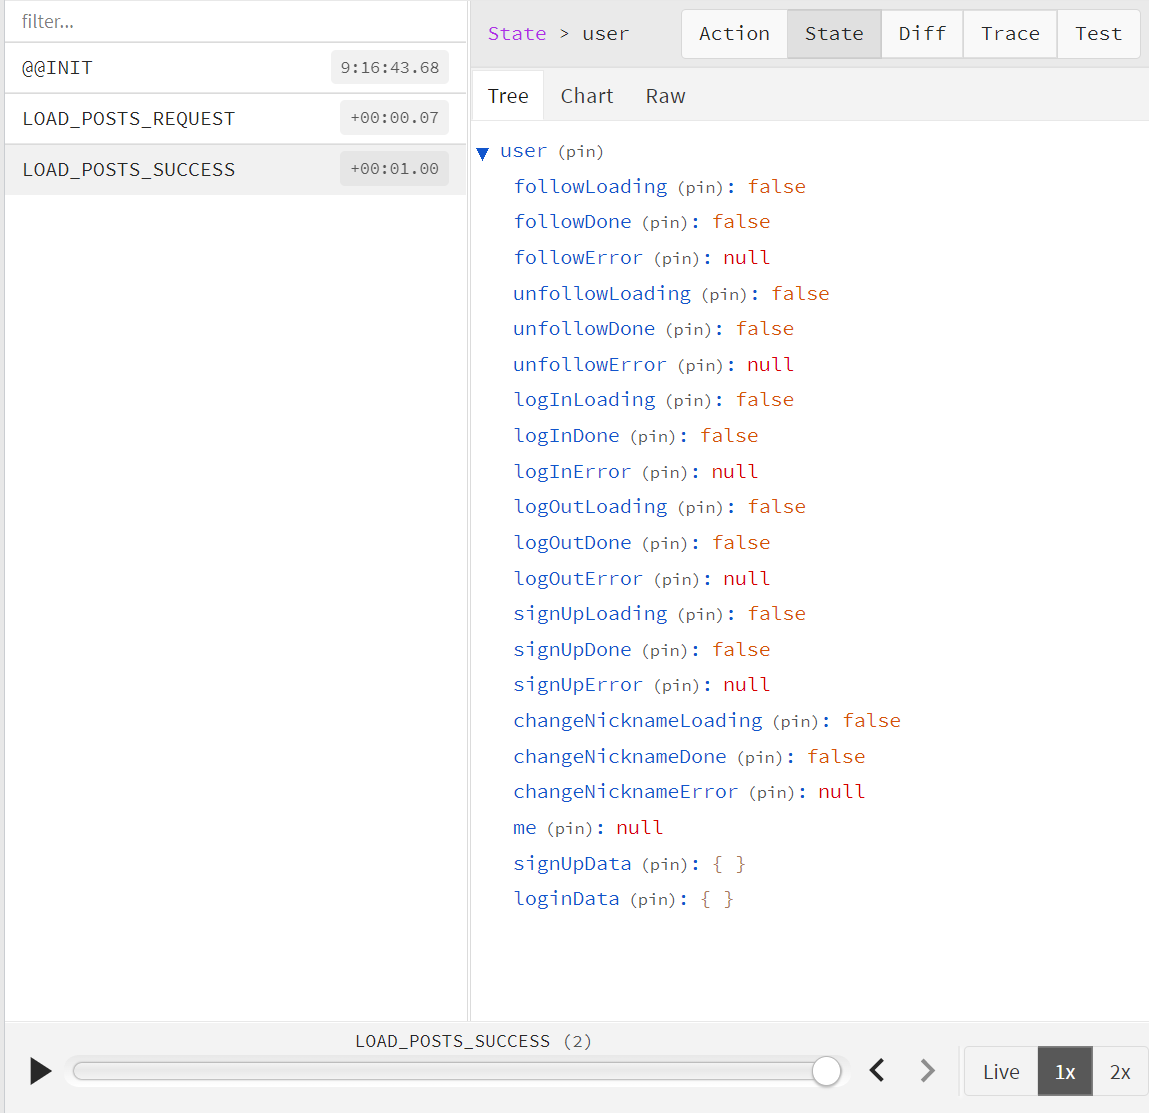Click the logInDone key
1149x1113 pixels.
[x=566, y=436]
